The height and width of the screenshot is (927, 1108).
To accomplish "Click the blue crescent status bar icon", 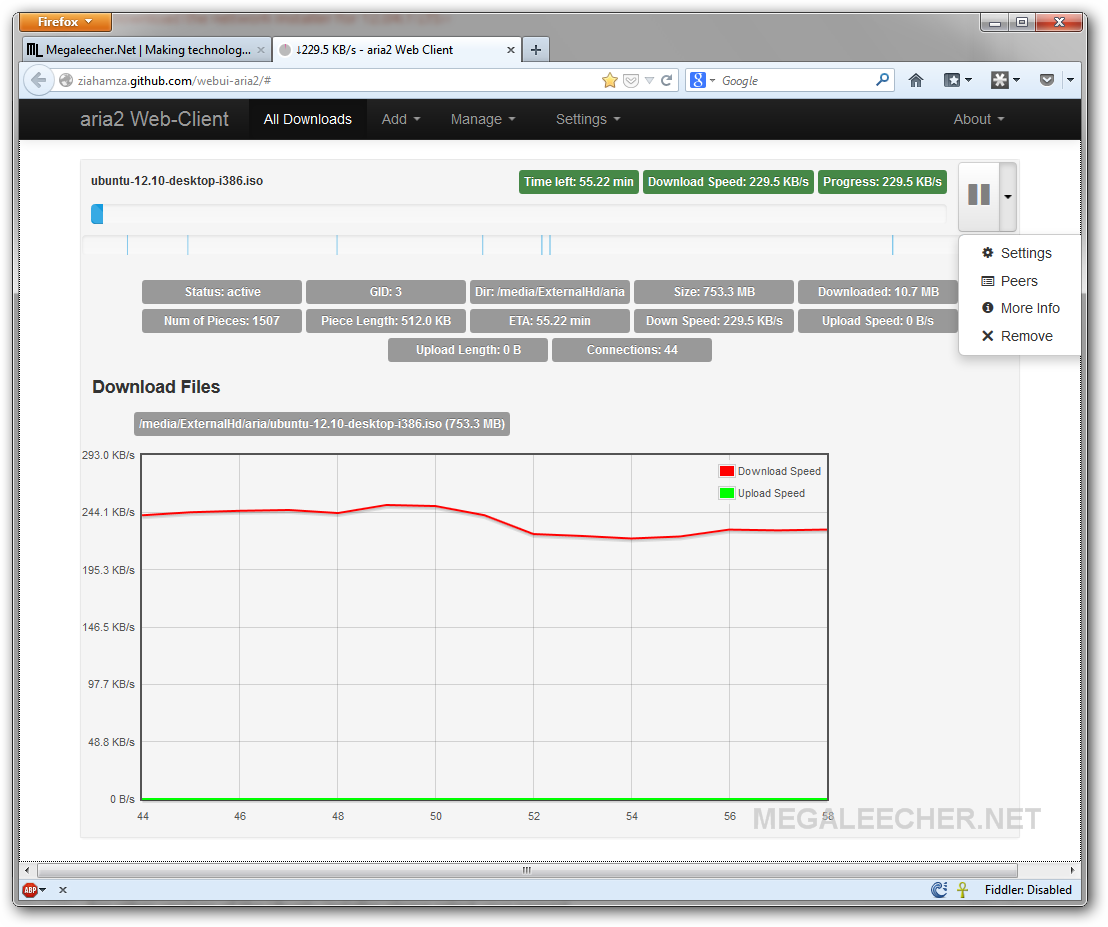I will click(939, 890).
